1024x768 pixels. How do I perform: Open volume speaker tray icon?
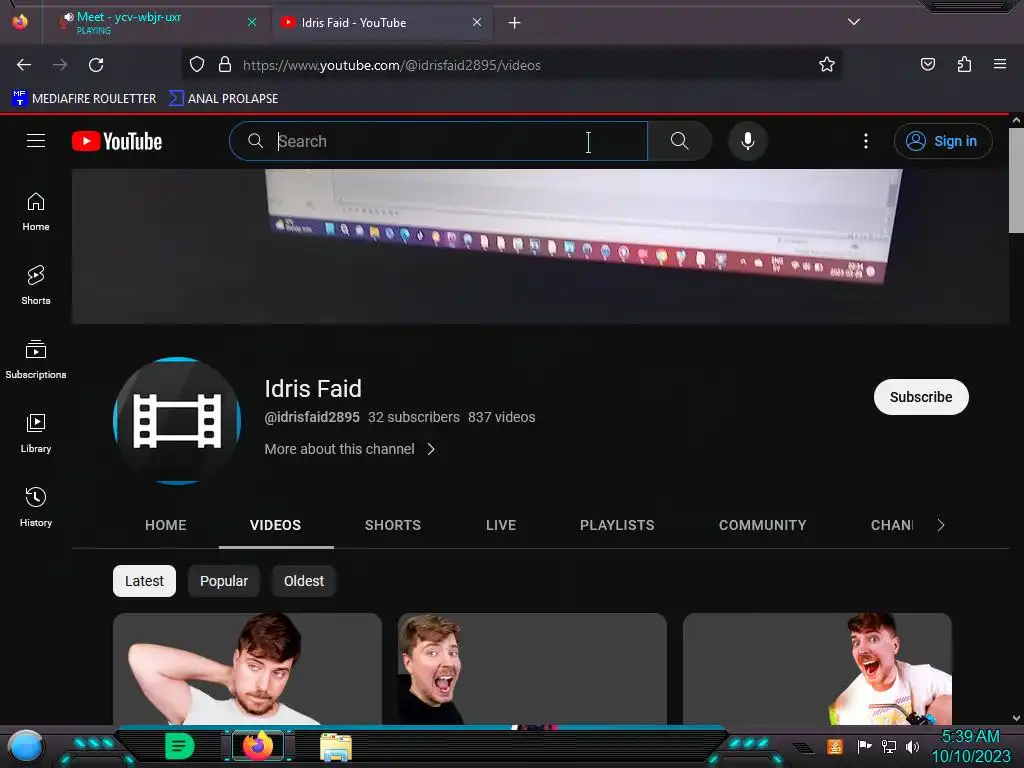click(912, 746)
